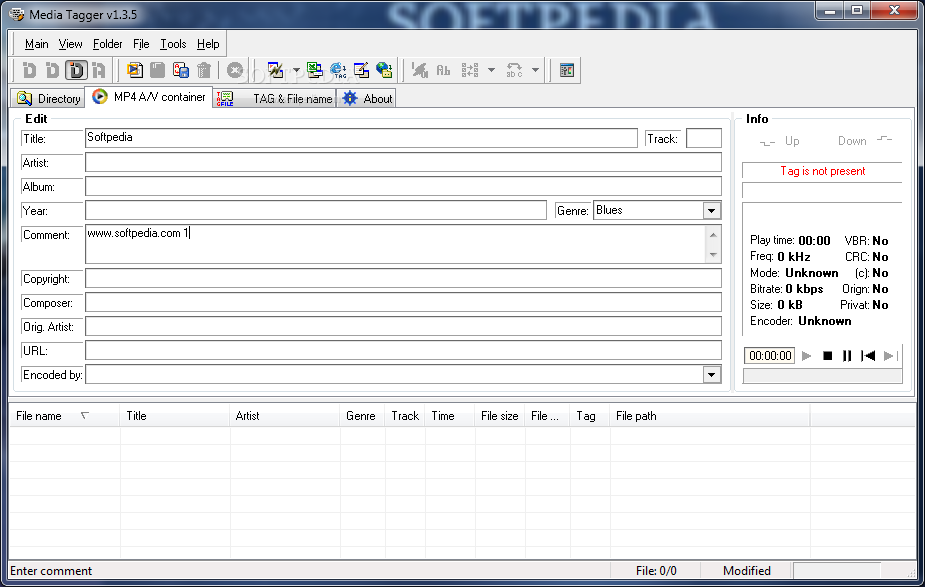
Task: Select the leftmost ID tag type icon
Action: 29,70
